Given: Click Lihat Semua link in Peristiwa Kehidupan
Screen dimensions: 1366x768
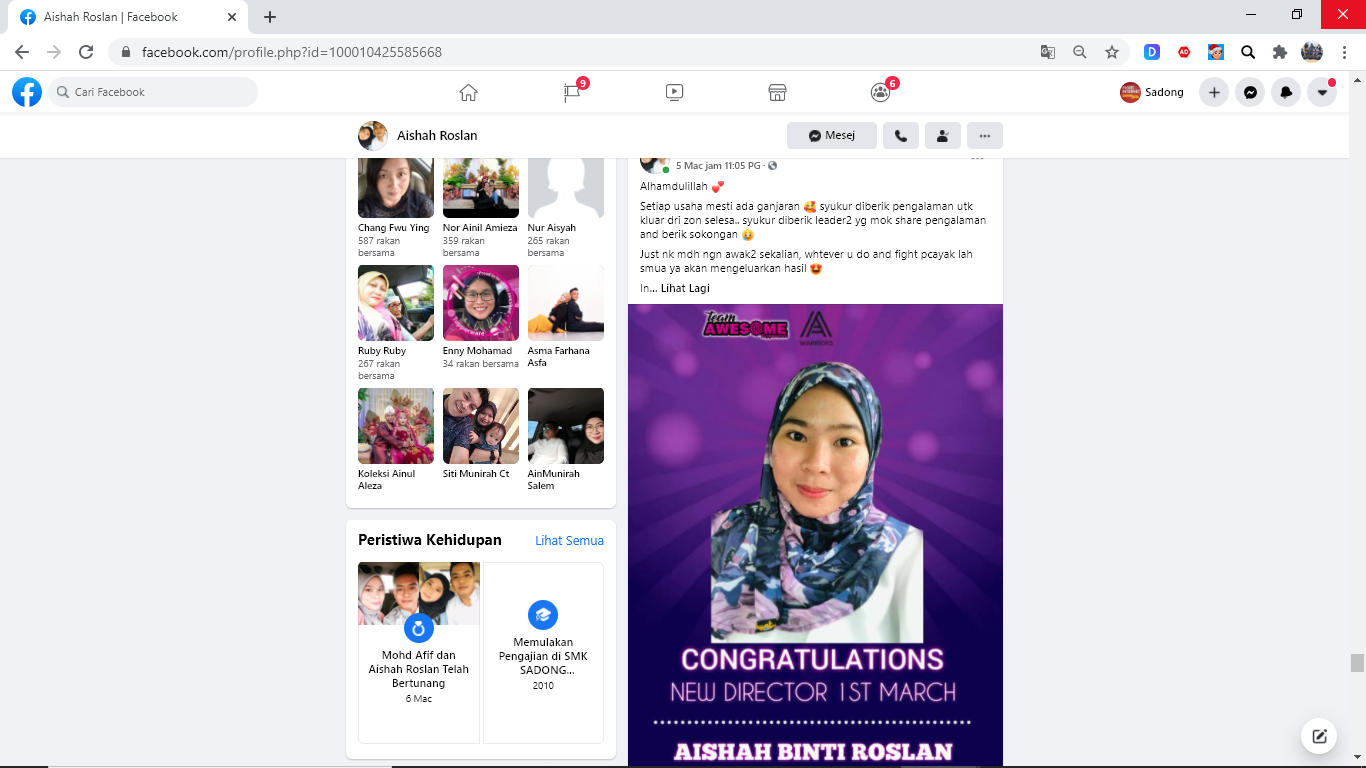Looking at the screenshot, I should tap(569, 540).
